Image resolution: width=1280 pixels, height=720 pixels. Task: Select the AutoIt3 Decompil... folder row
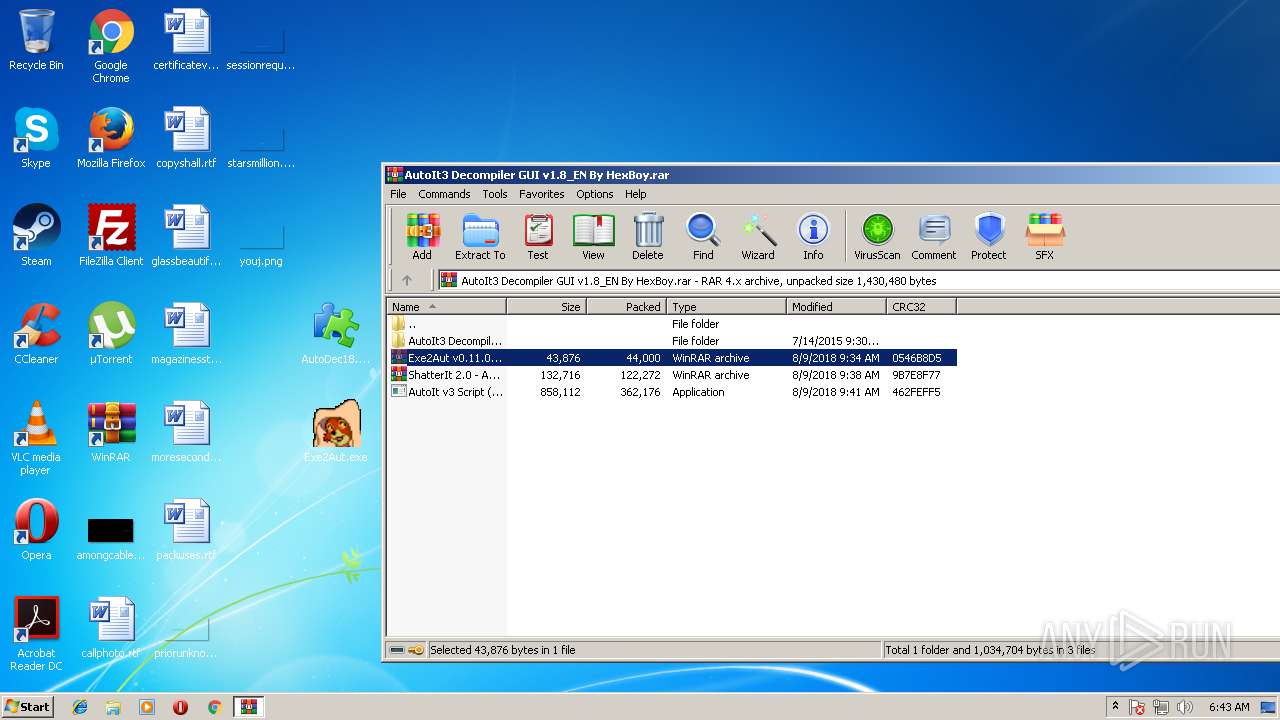[672, 341]
